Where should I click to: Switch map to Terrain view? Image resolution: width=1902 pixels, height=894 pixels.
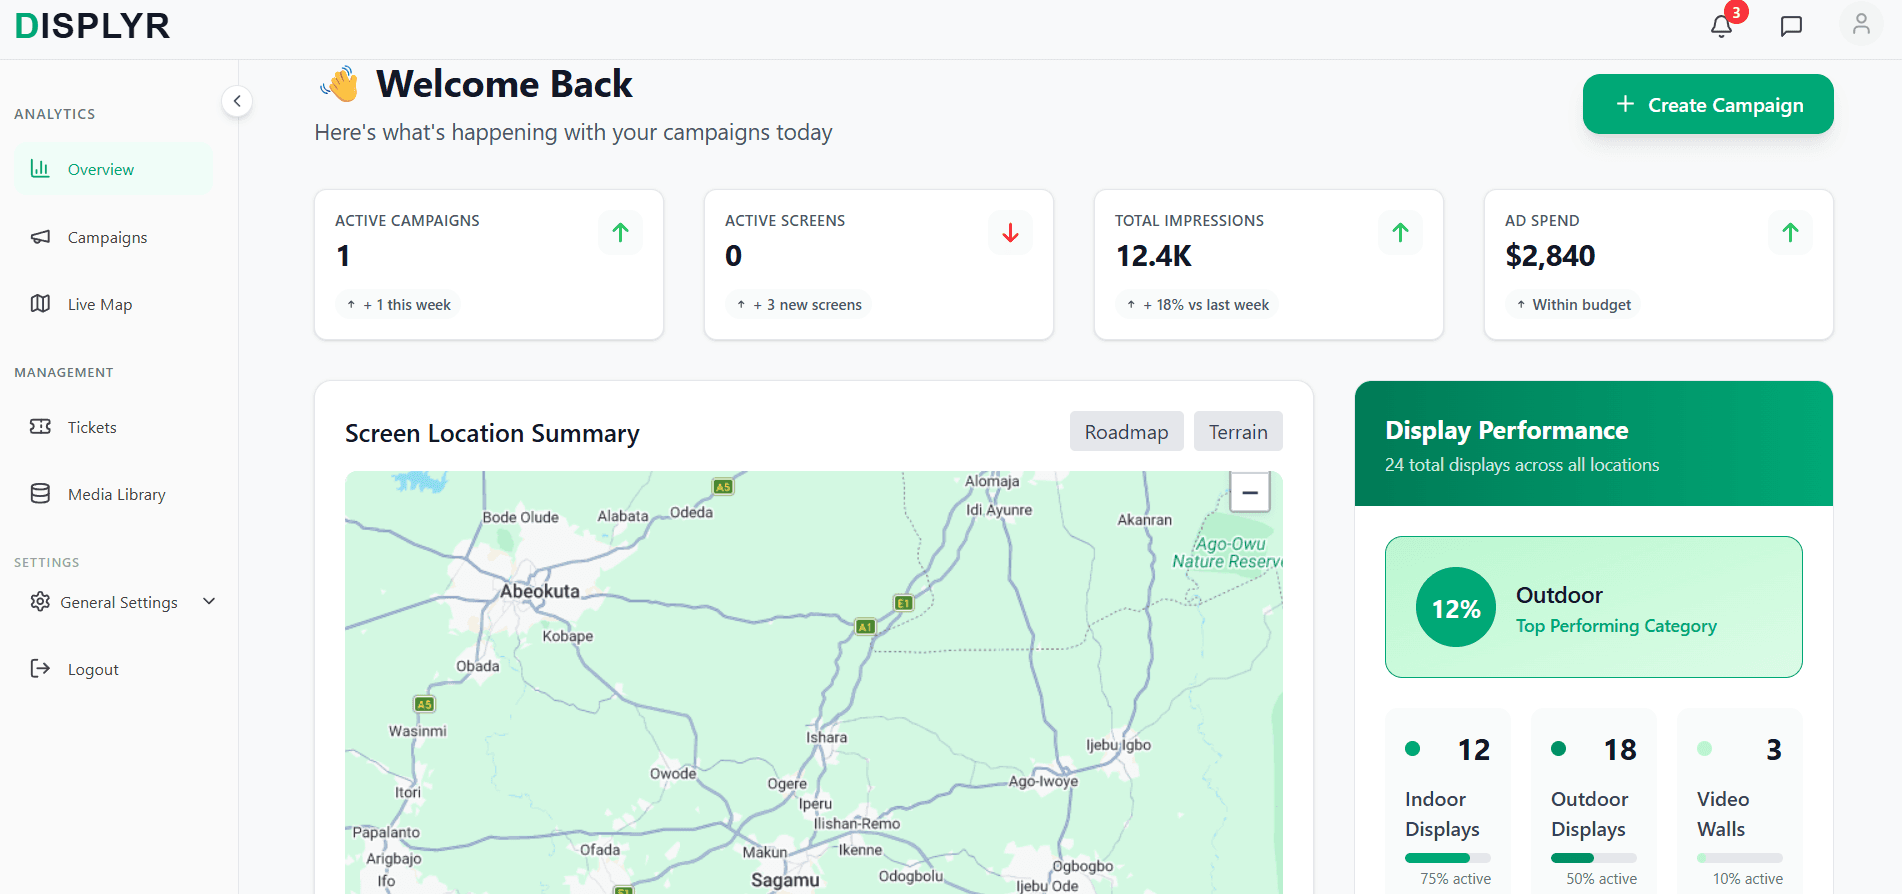tap(1237, 432)
